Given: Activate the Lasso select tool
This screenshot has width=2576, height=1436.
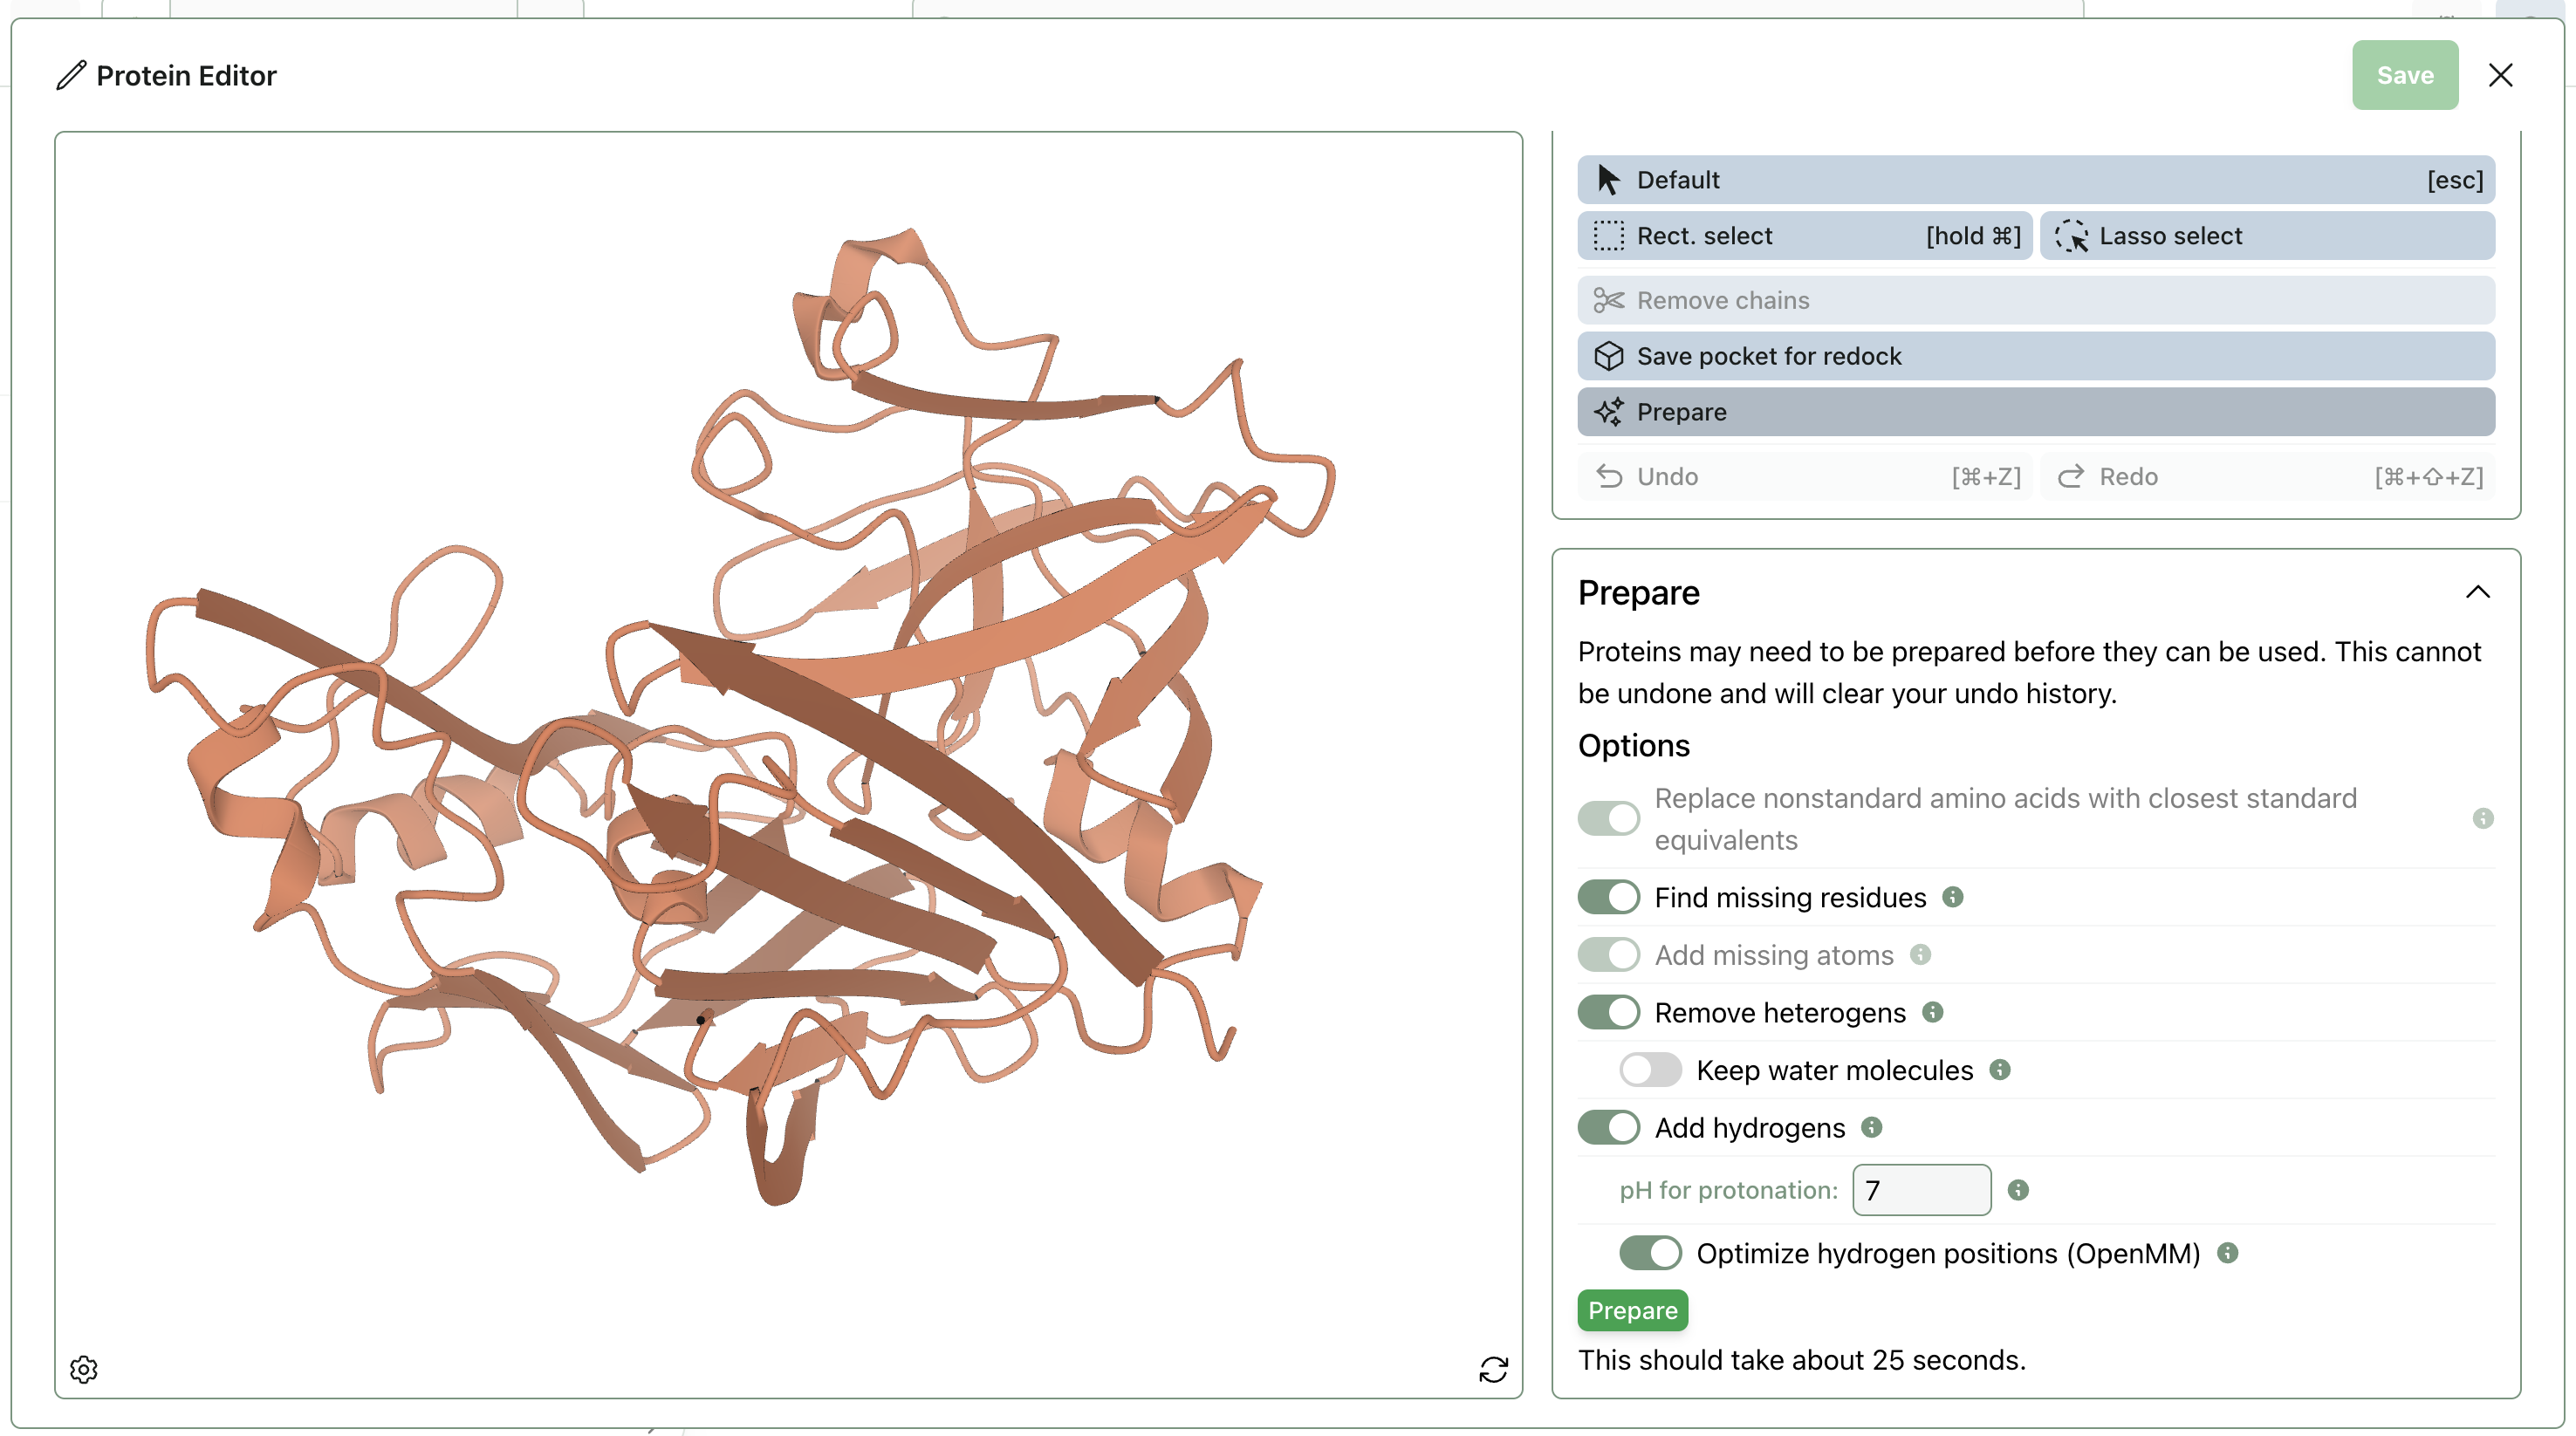Looking at the screenshot, I should click(2267, 235).
